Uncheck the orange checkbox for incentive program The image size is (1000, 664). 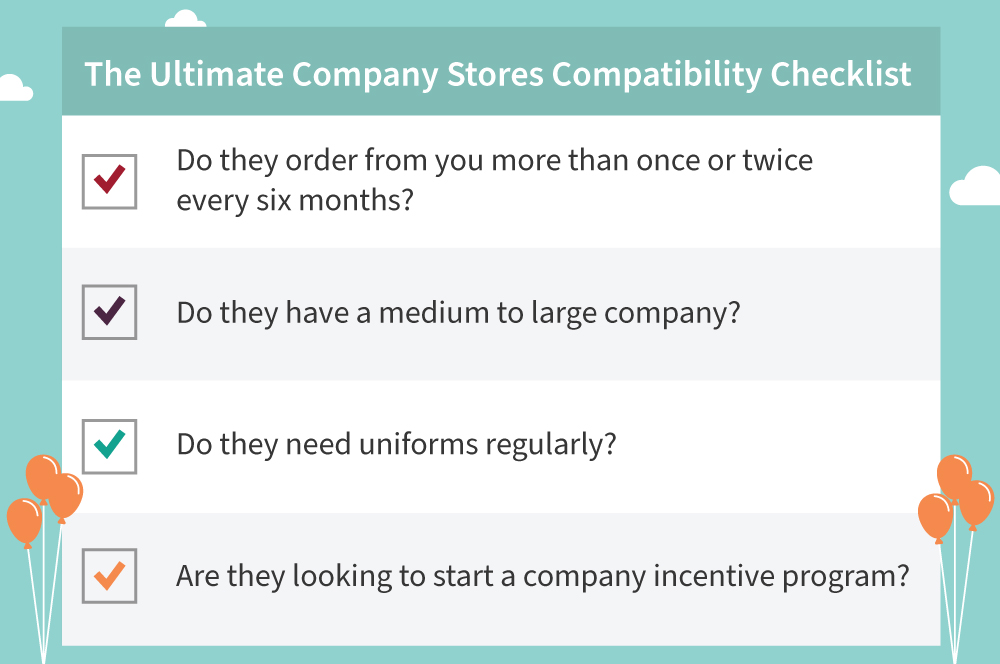109,576
